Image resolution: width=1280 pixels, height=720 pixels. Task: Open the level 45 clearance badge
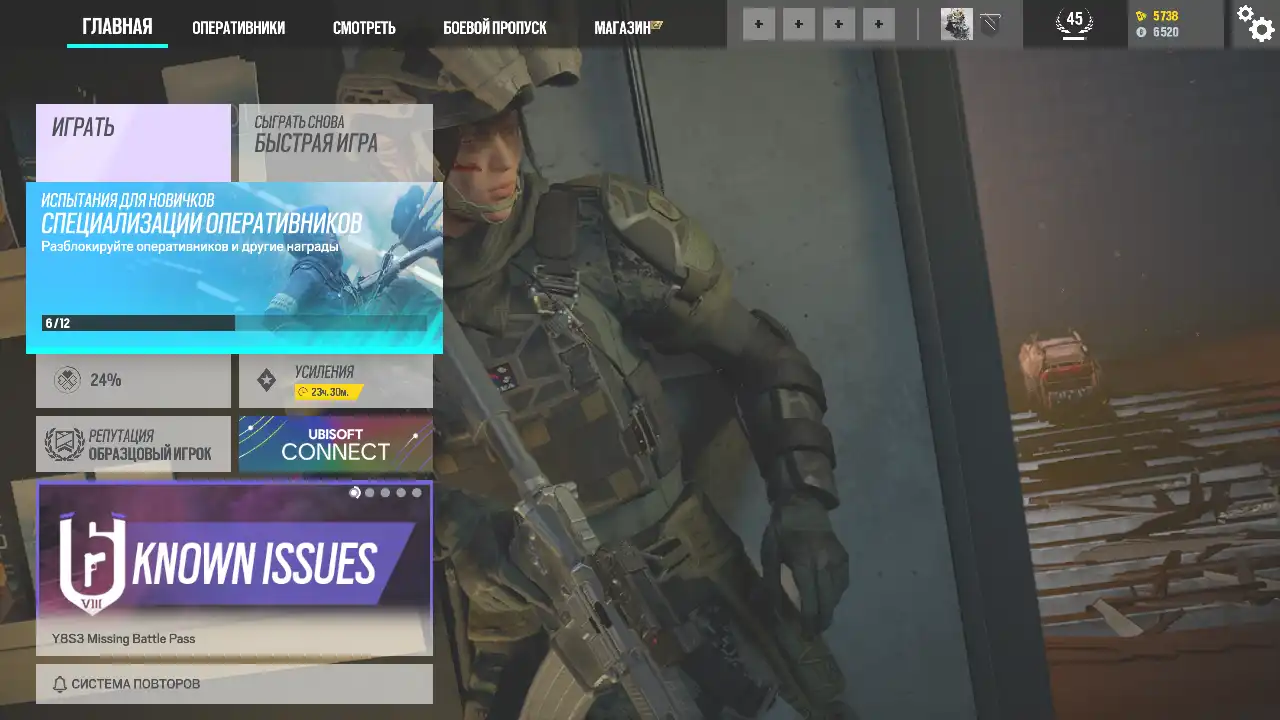[1074, 23]
